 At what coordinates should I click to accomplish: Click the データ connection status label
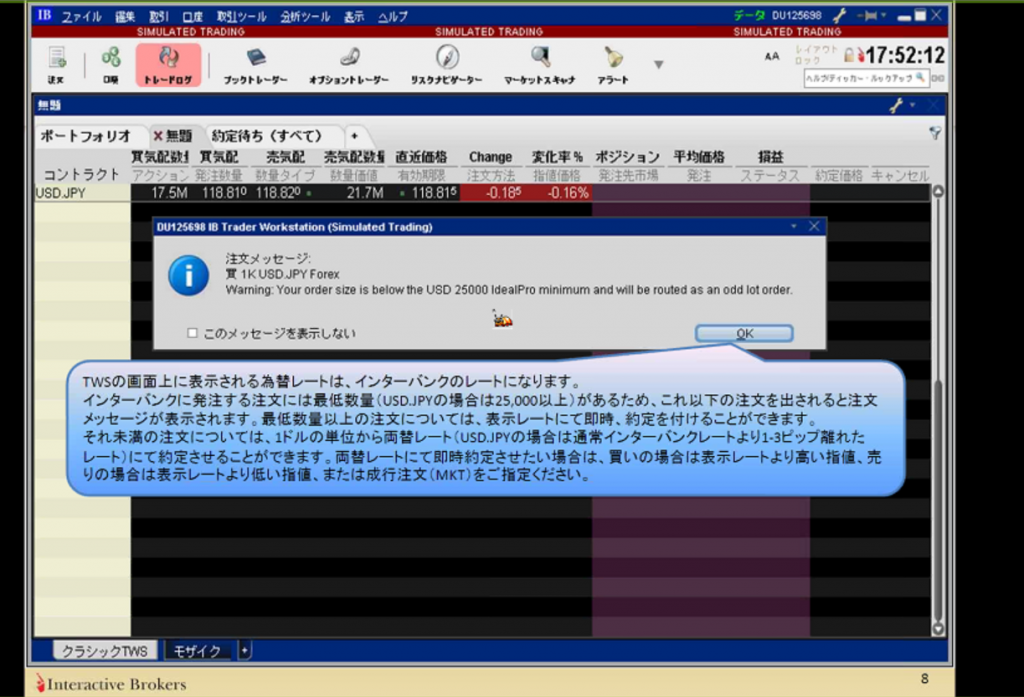[x=749, y=15]
